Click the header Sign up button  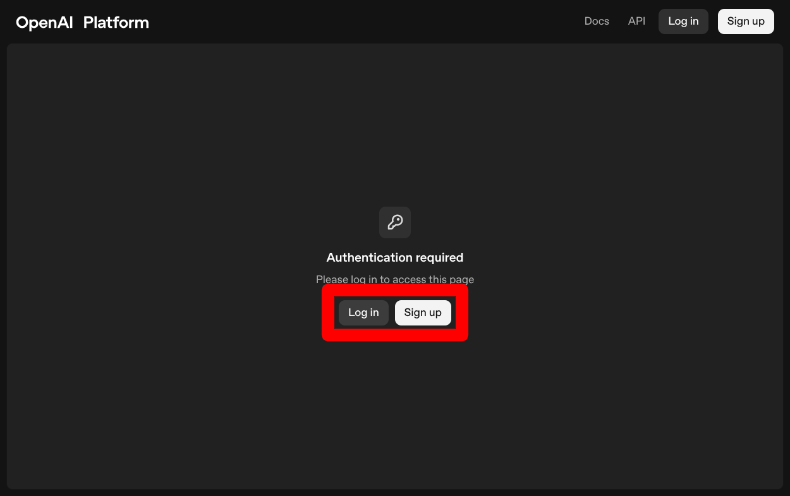click(746, 21)
